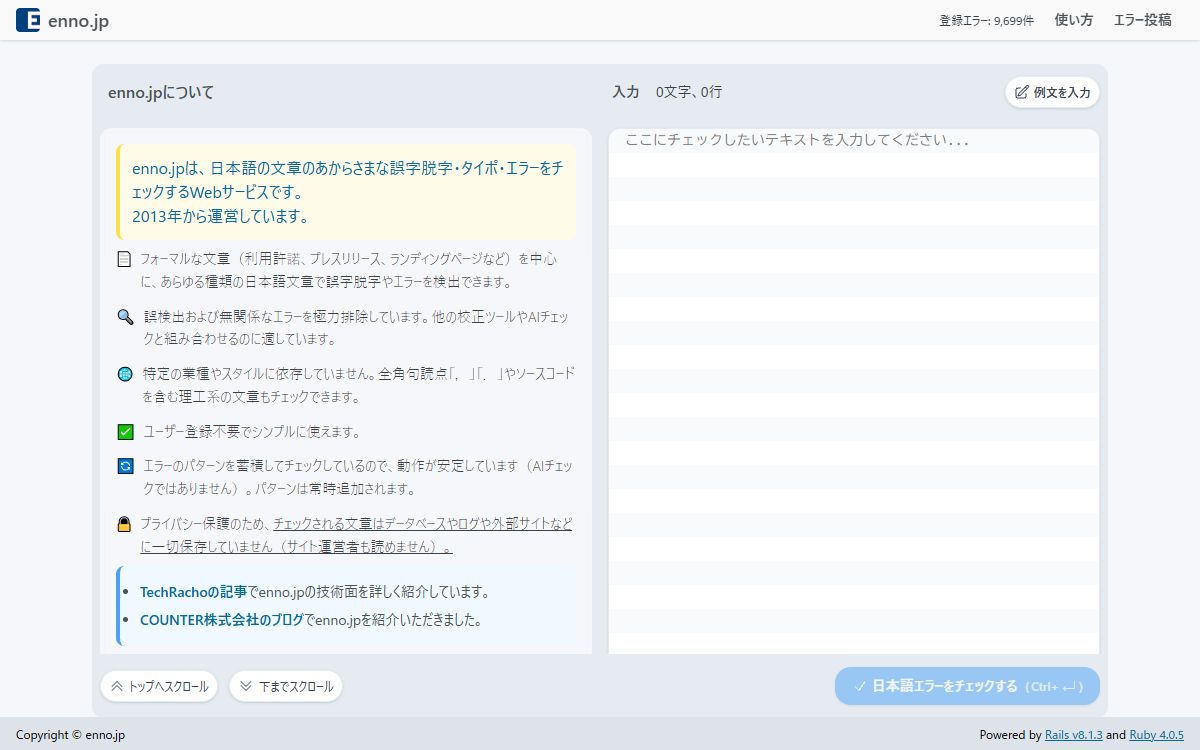This screenshot has width=1200, height=750.
Task: Focus the text input area for checking
Action: coord(853,391)
